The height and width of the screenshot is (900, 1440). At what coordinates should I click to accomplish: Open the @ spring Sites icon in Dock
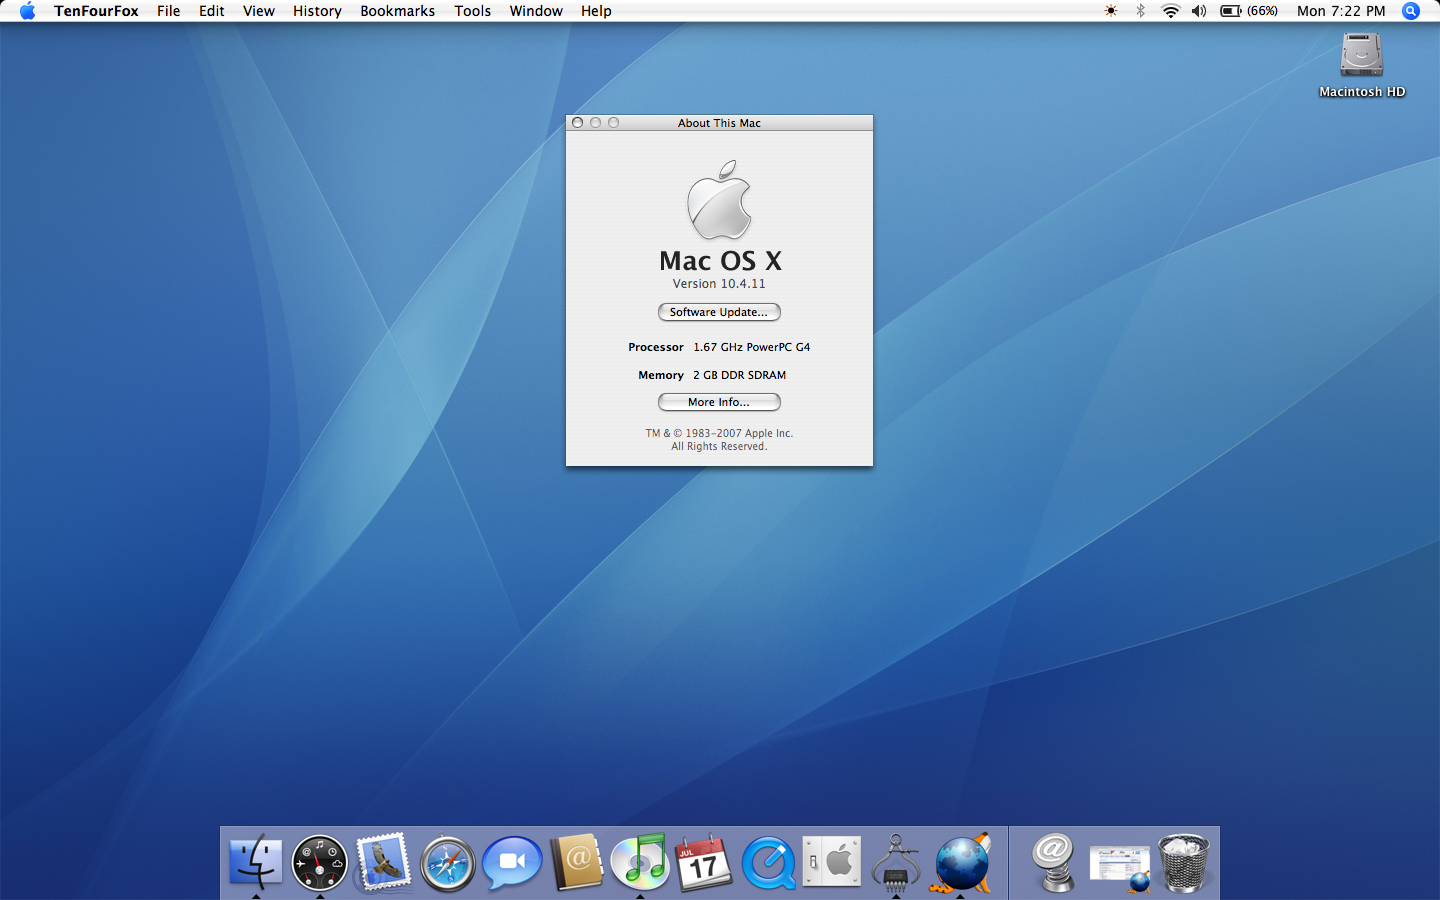1054,862
